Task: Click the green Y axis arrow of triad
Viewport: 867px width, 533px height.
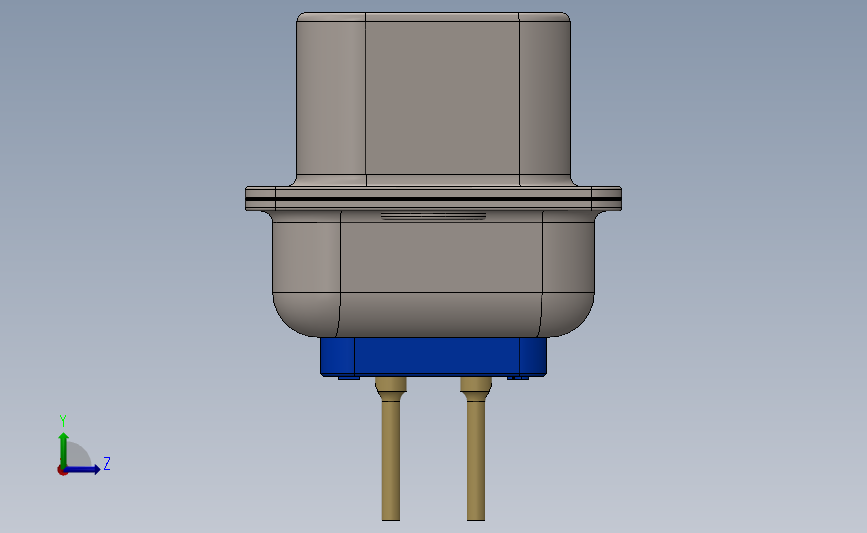Action: click(x=64, y=449)
